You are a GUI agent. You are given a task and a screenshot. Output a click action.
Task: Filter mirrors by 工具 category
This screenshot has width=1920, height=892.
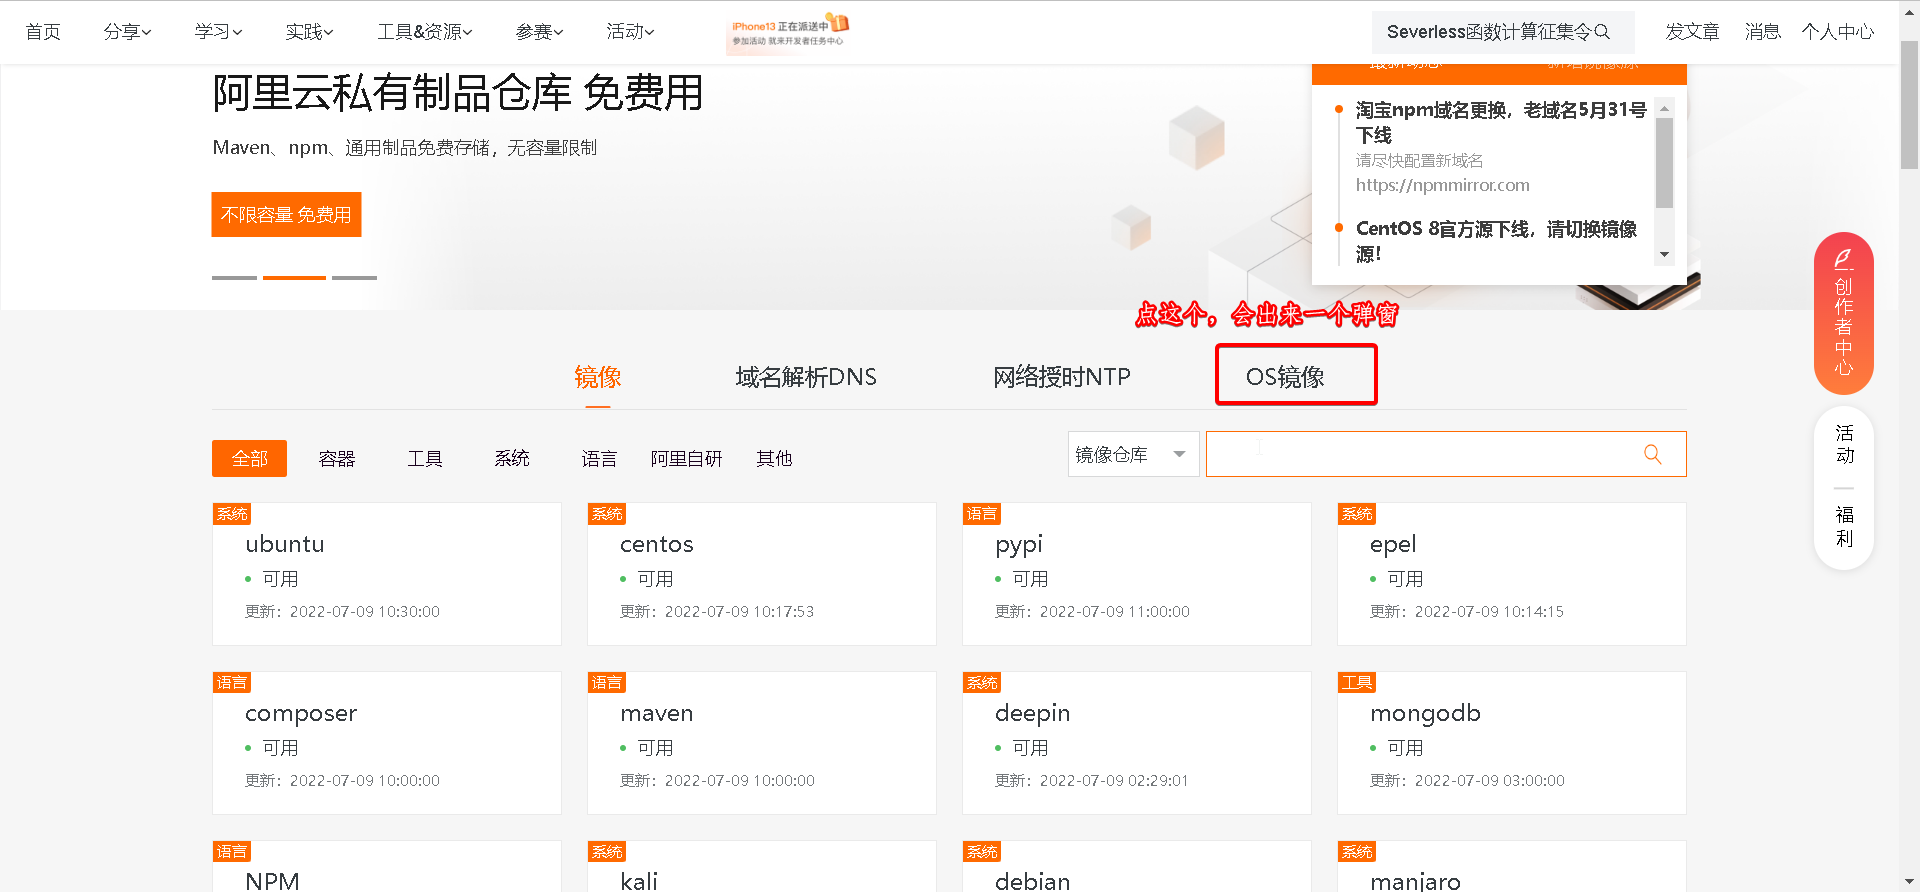click(x=425, y=458)
